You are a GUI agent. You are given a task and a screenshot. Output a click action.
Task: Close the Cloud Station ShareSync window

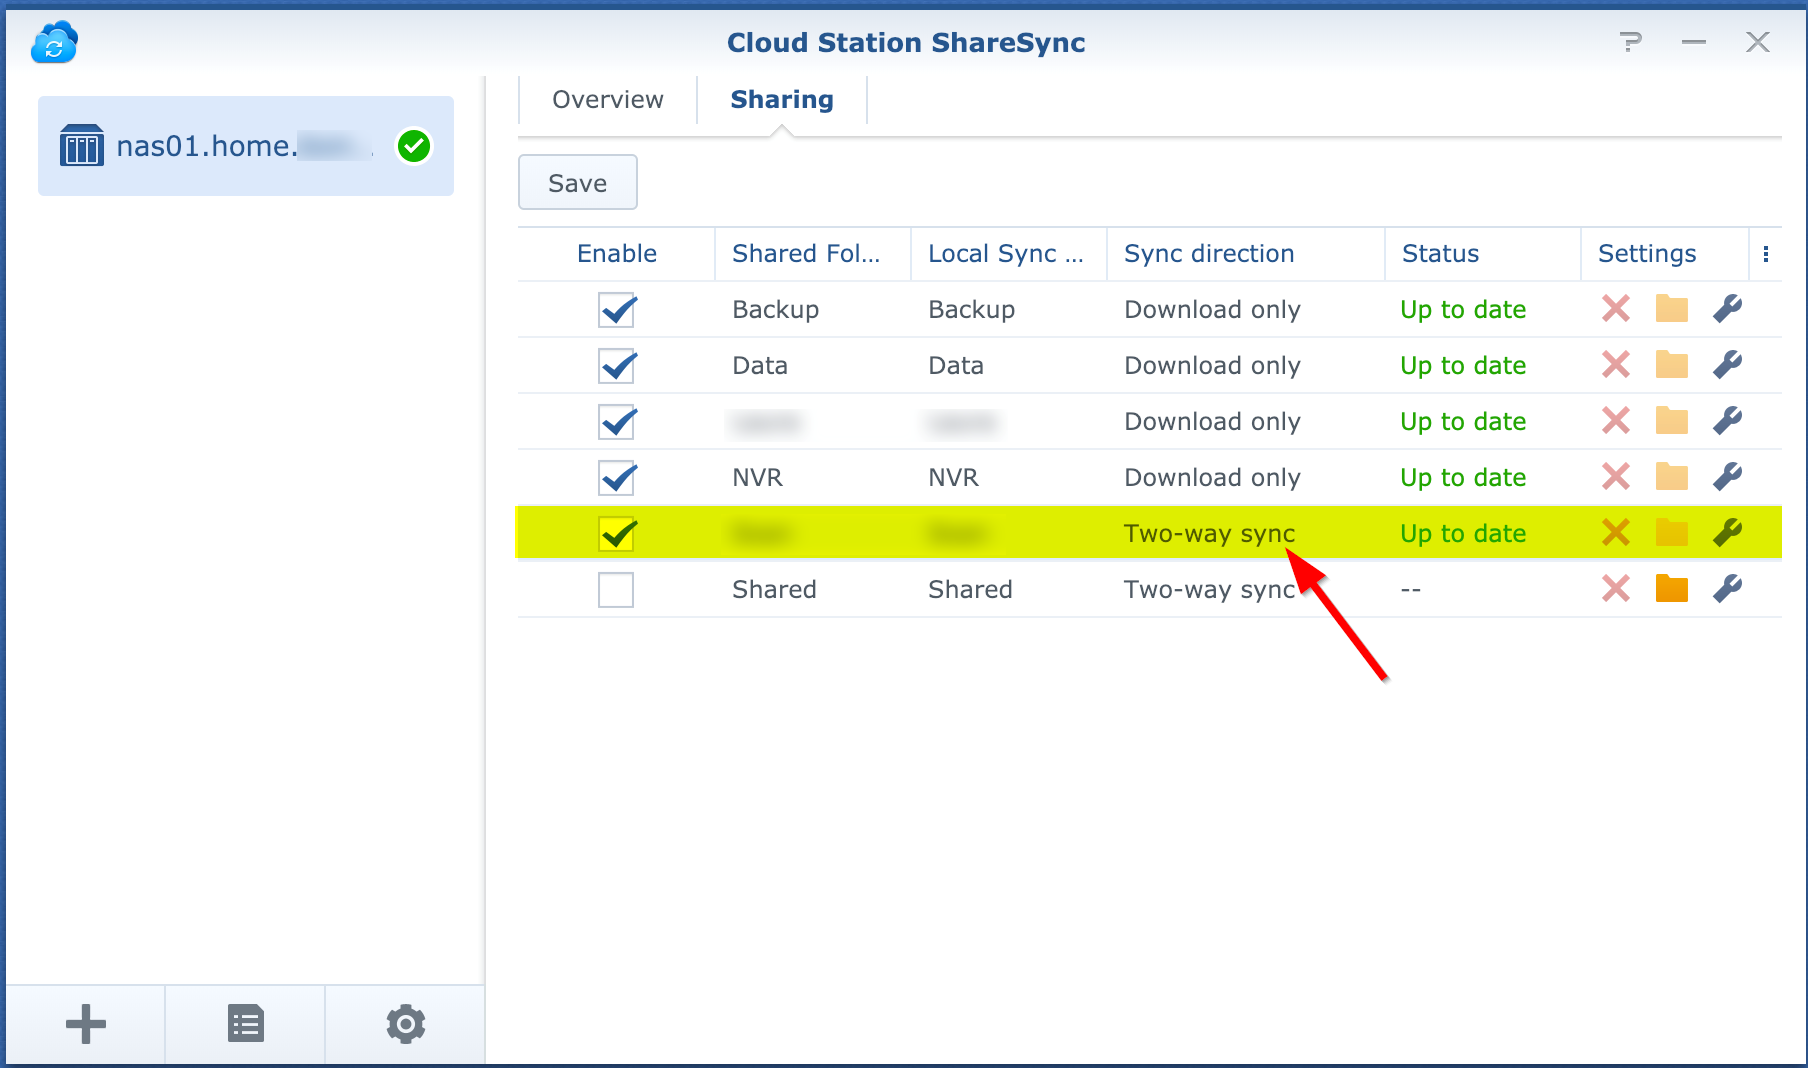1758,42
